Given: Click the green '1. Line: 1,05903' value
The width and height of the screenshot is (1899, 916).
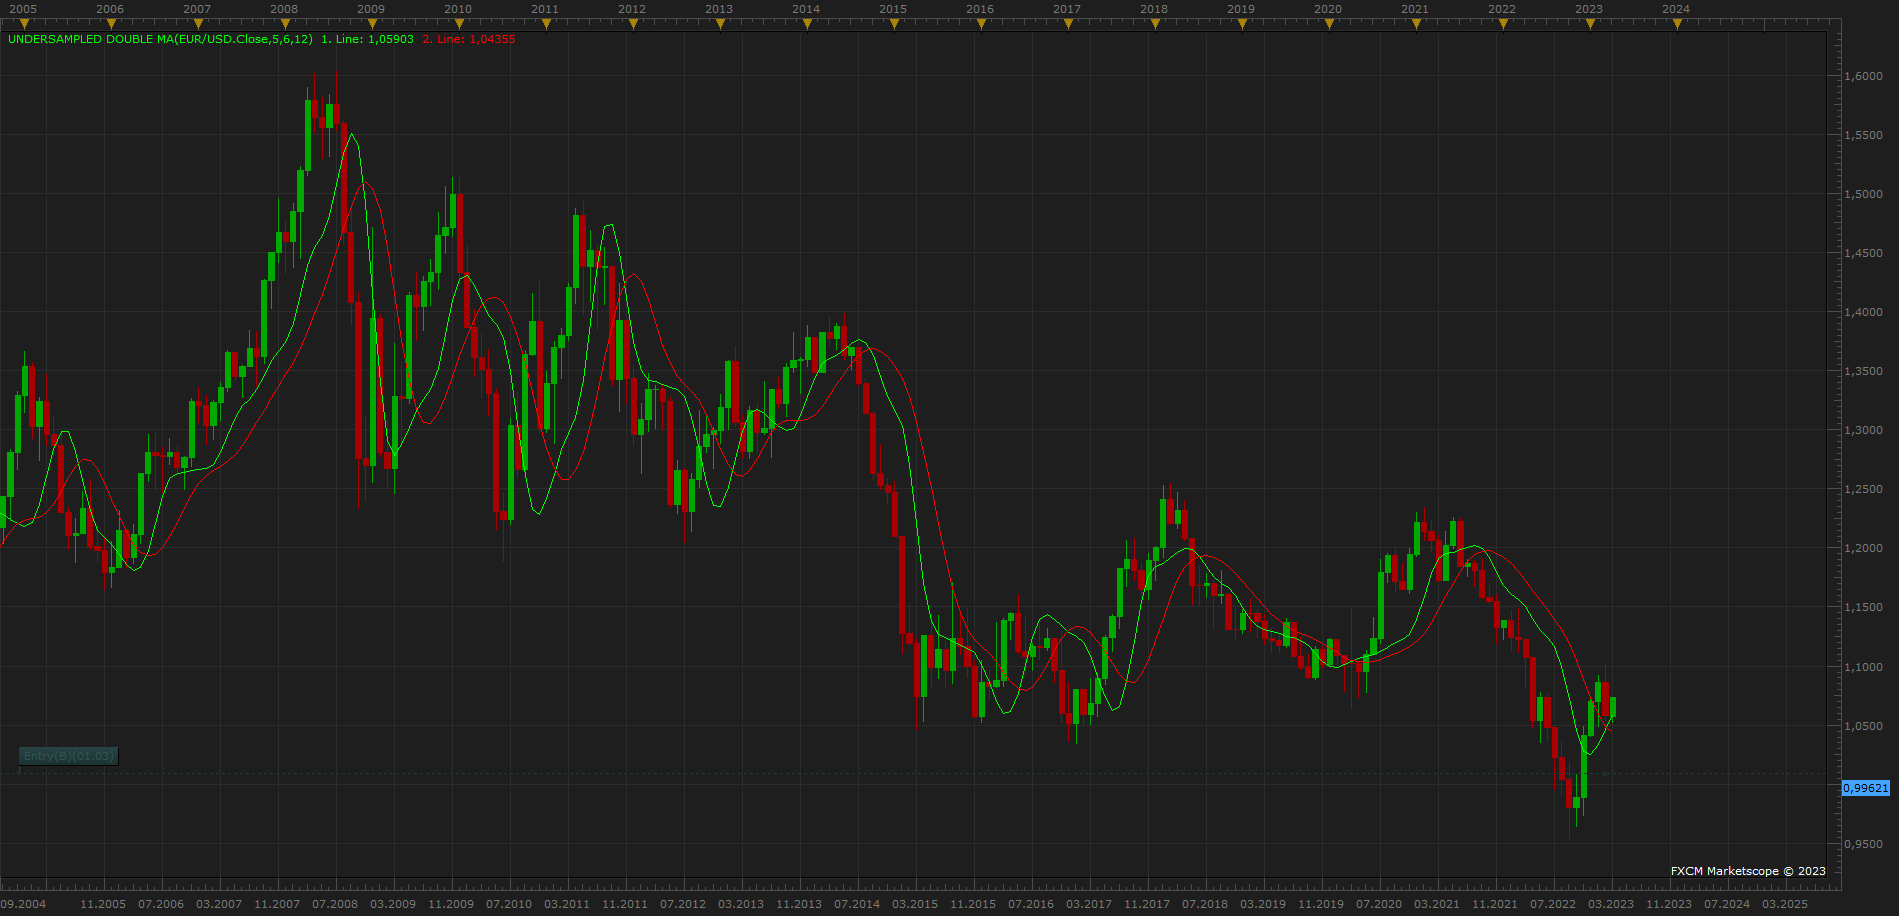Looking at the screenshot, I should [x=367, y=39].
